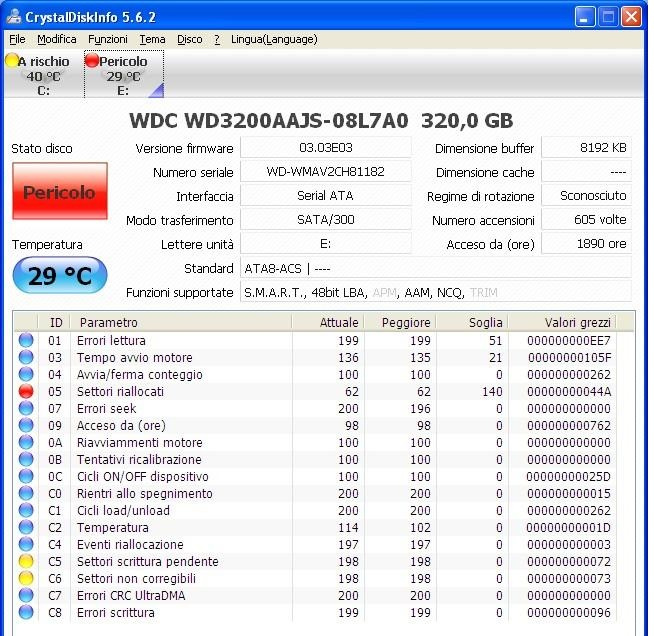The width and height of the screenshot is (654, 636).
Task: Click the Standard field ATA8-ACS
Action: click(436, 268)
